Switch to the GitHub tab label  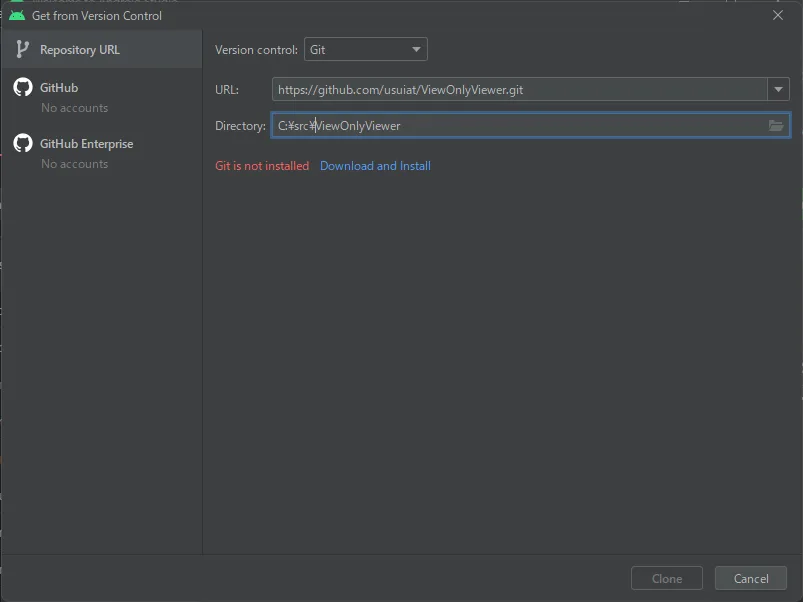[x=59, y=88]
